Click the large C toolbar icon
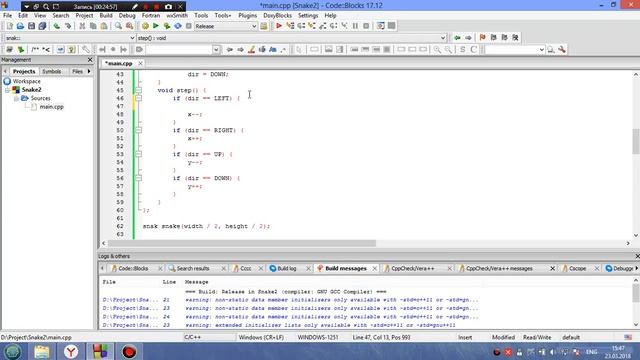Viewport: 640px width, 360px height. click(x=473, y=49)
